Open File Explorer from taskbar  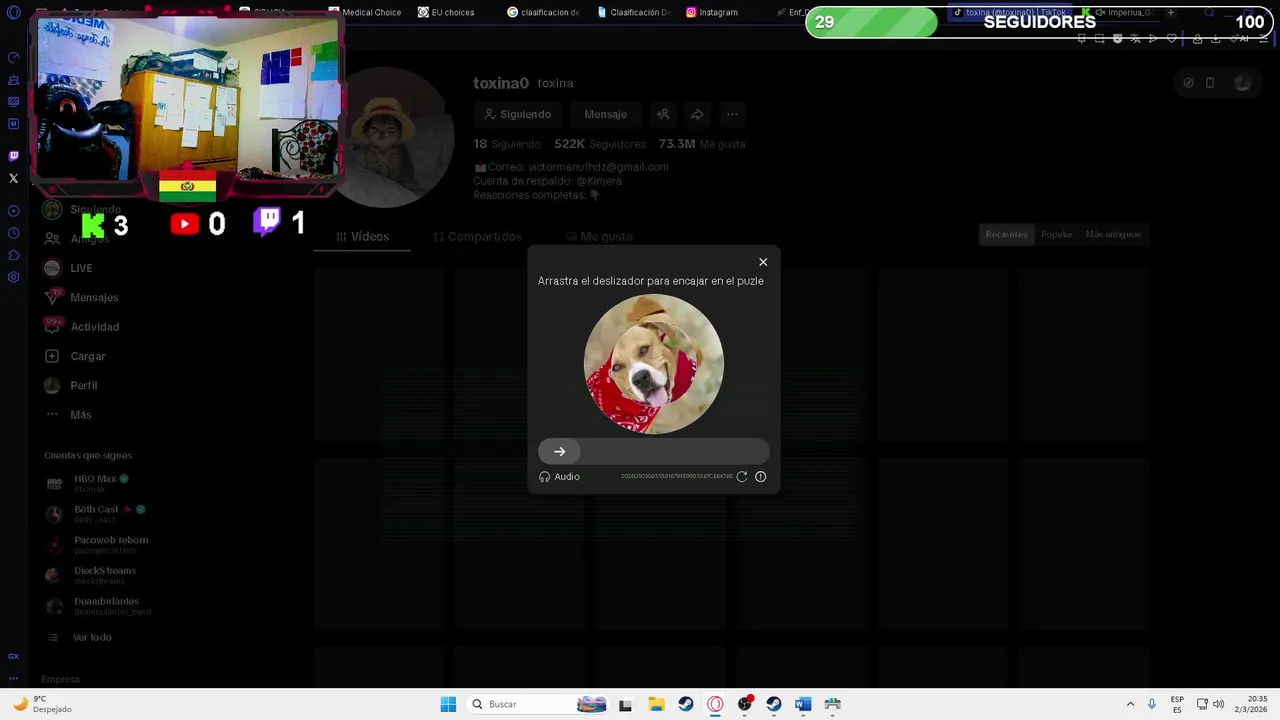point(656,704)
